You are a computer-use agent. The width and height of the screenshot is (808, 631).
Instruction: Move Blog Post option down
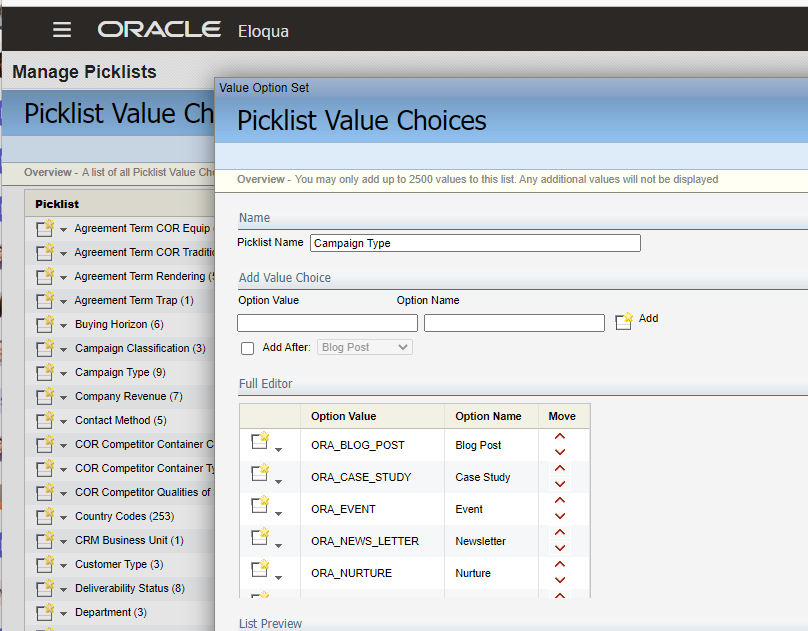tap(560, 452)
